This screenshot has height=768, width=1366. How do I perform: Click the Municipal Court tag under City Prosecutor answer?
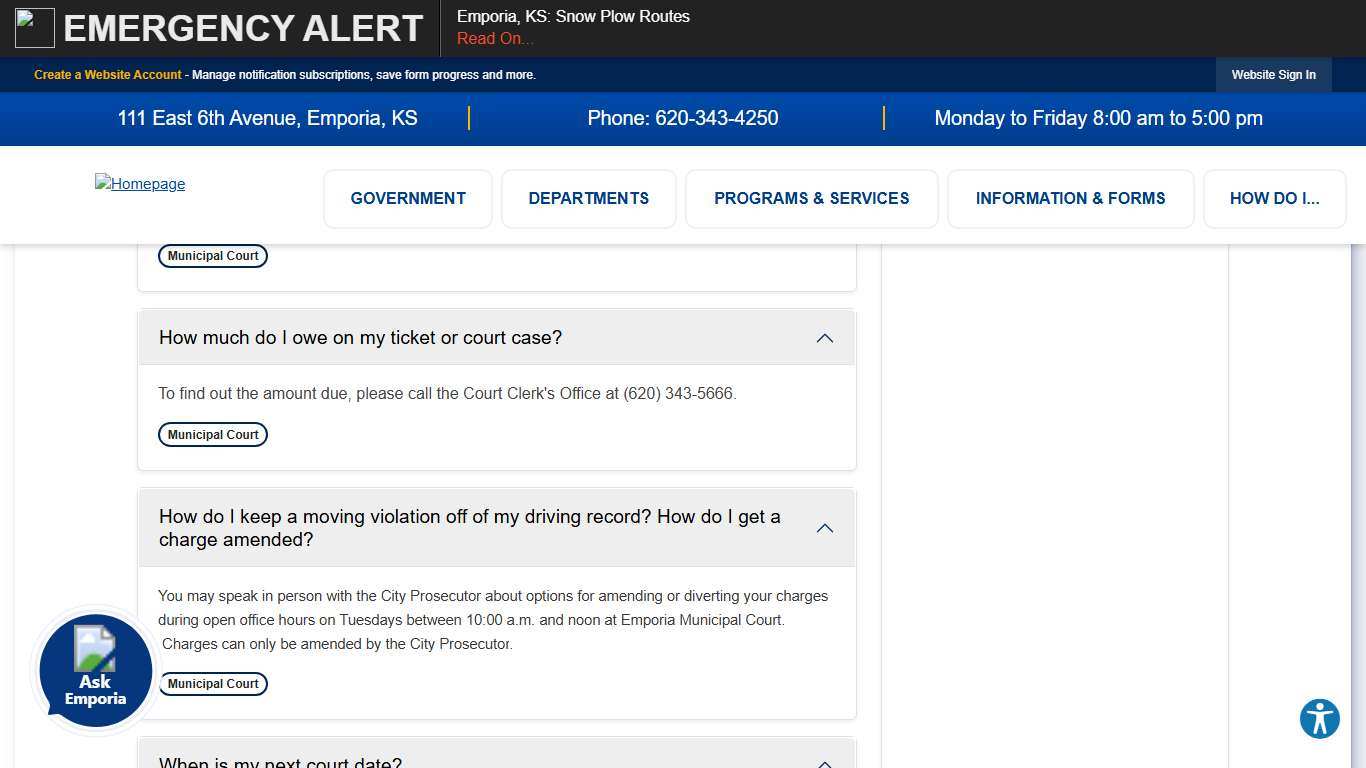click(x=213, y=684)
